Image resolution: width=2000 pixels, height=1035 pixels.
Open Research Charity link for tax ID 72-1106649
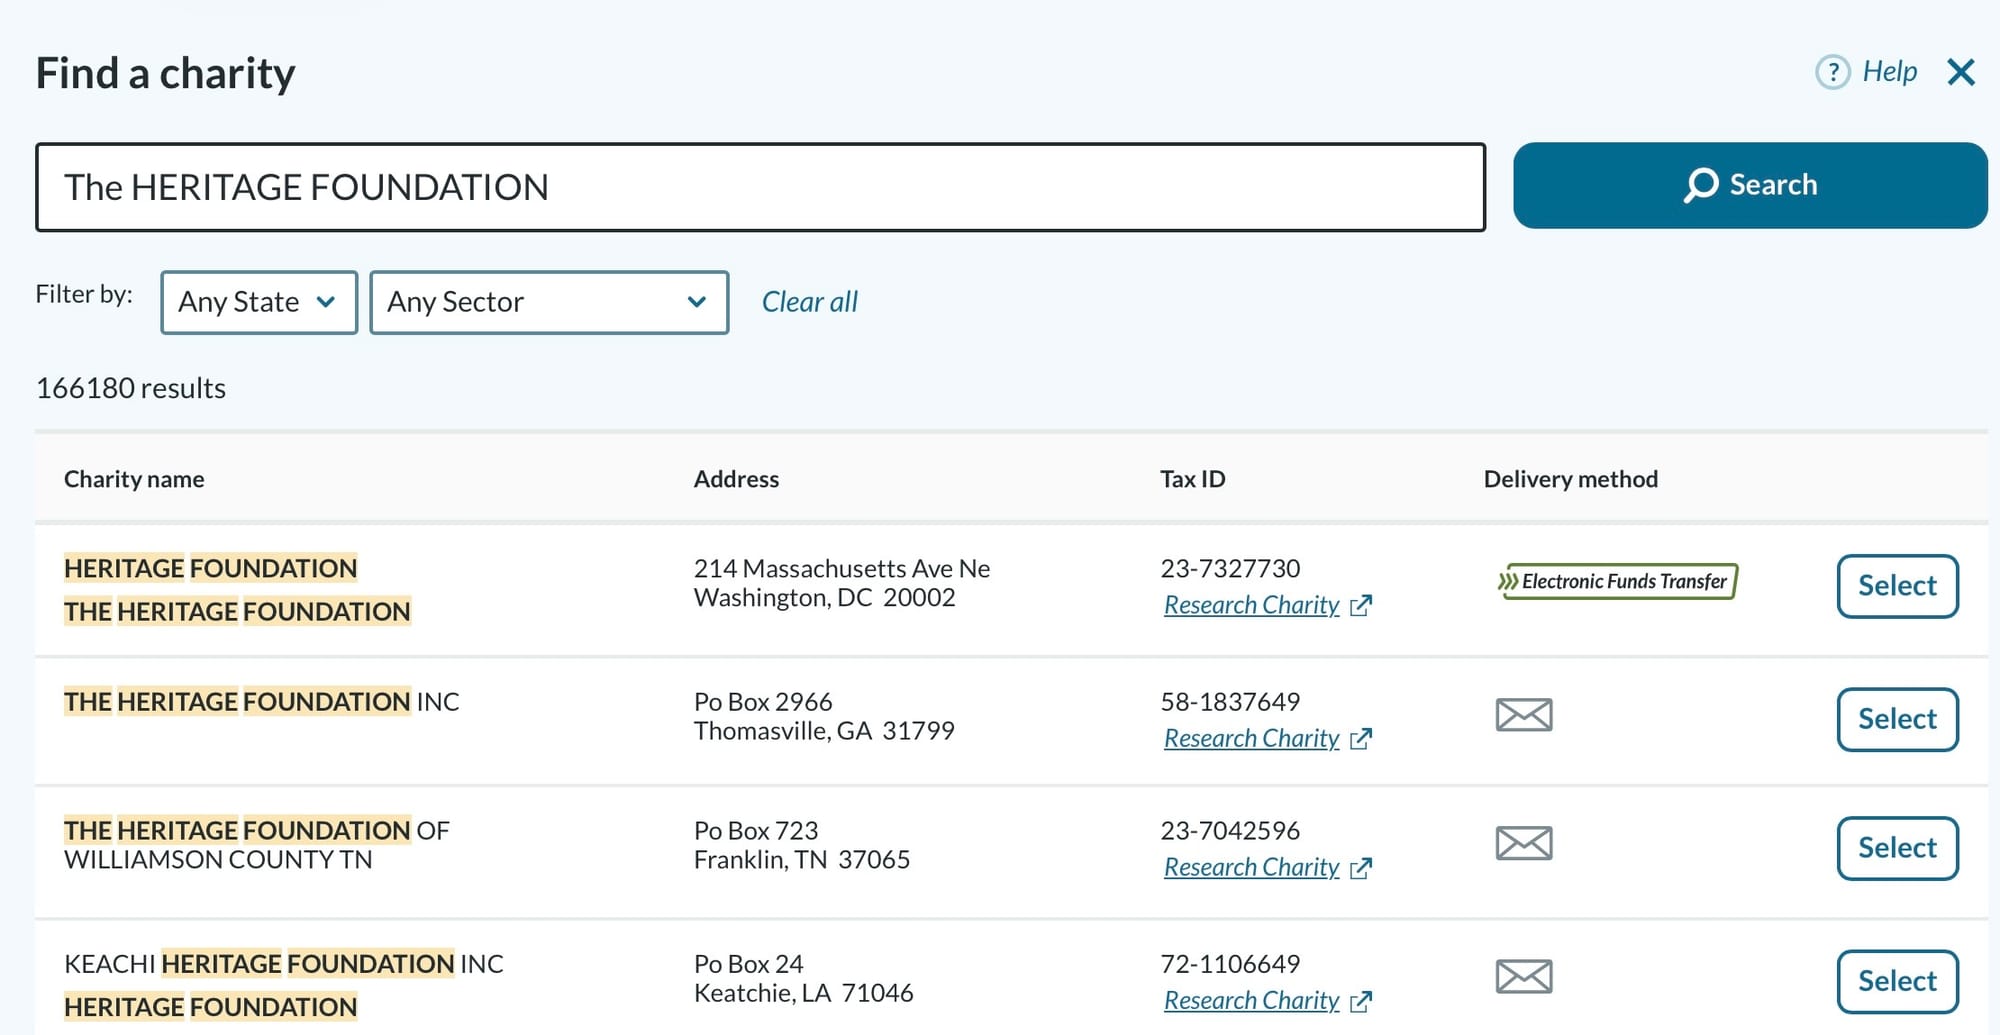click(x=1267, y=1000)
